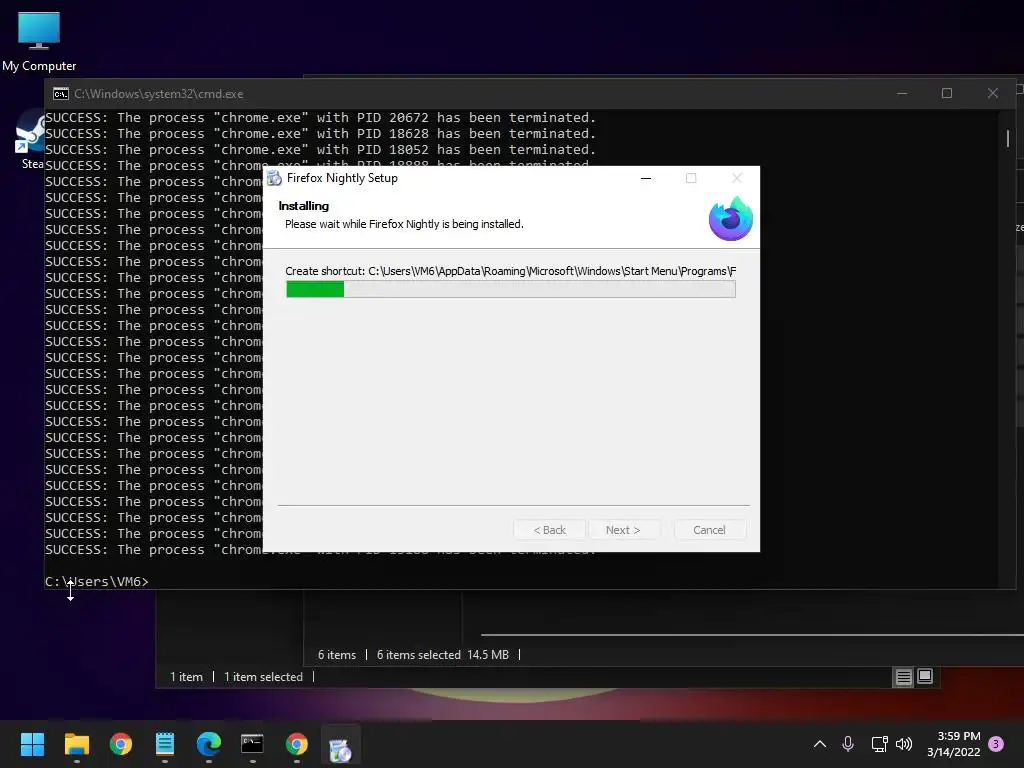Image resolution: width=1024 pixels, height=768 pixels.
Task: Click the PID 18052 terminated line
Action: 320,150
